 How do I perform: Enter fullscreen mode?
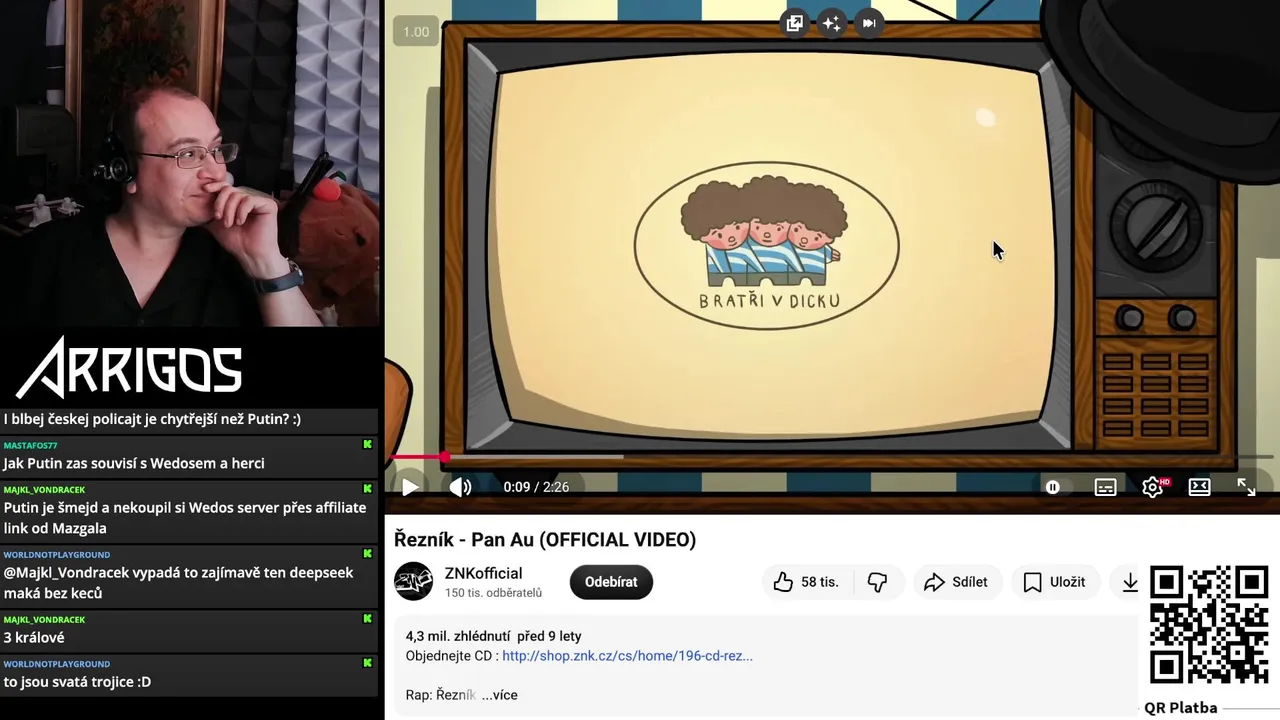click(x=1246, y=487)
